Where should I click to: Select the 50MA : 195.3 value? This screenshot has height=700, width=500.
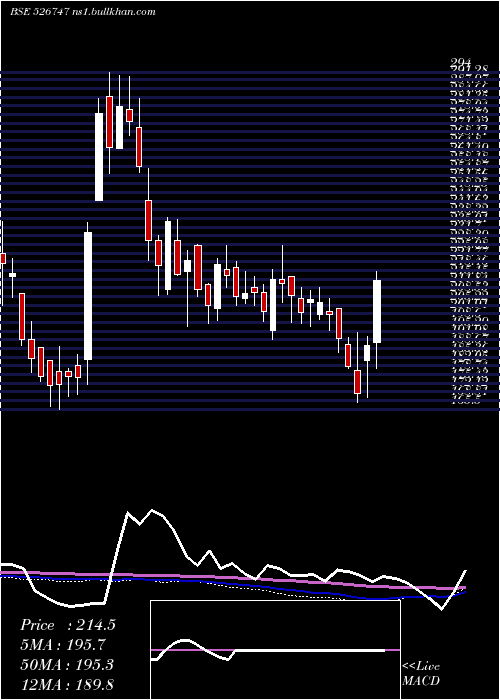click(x=67, y=665)
